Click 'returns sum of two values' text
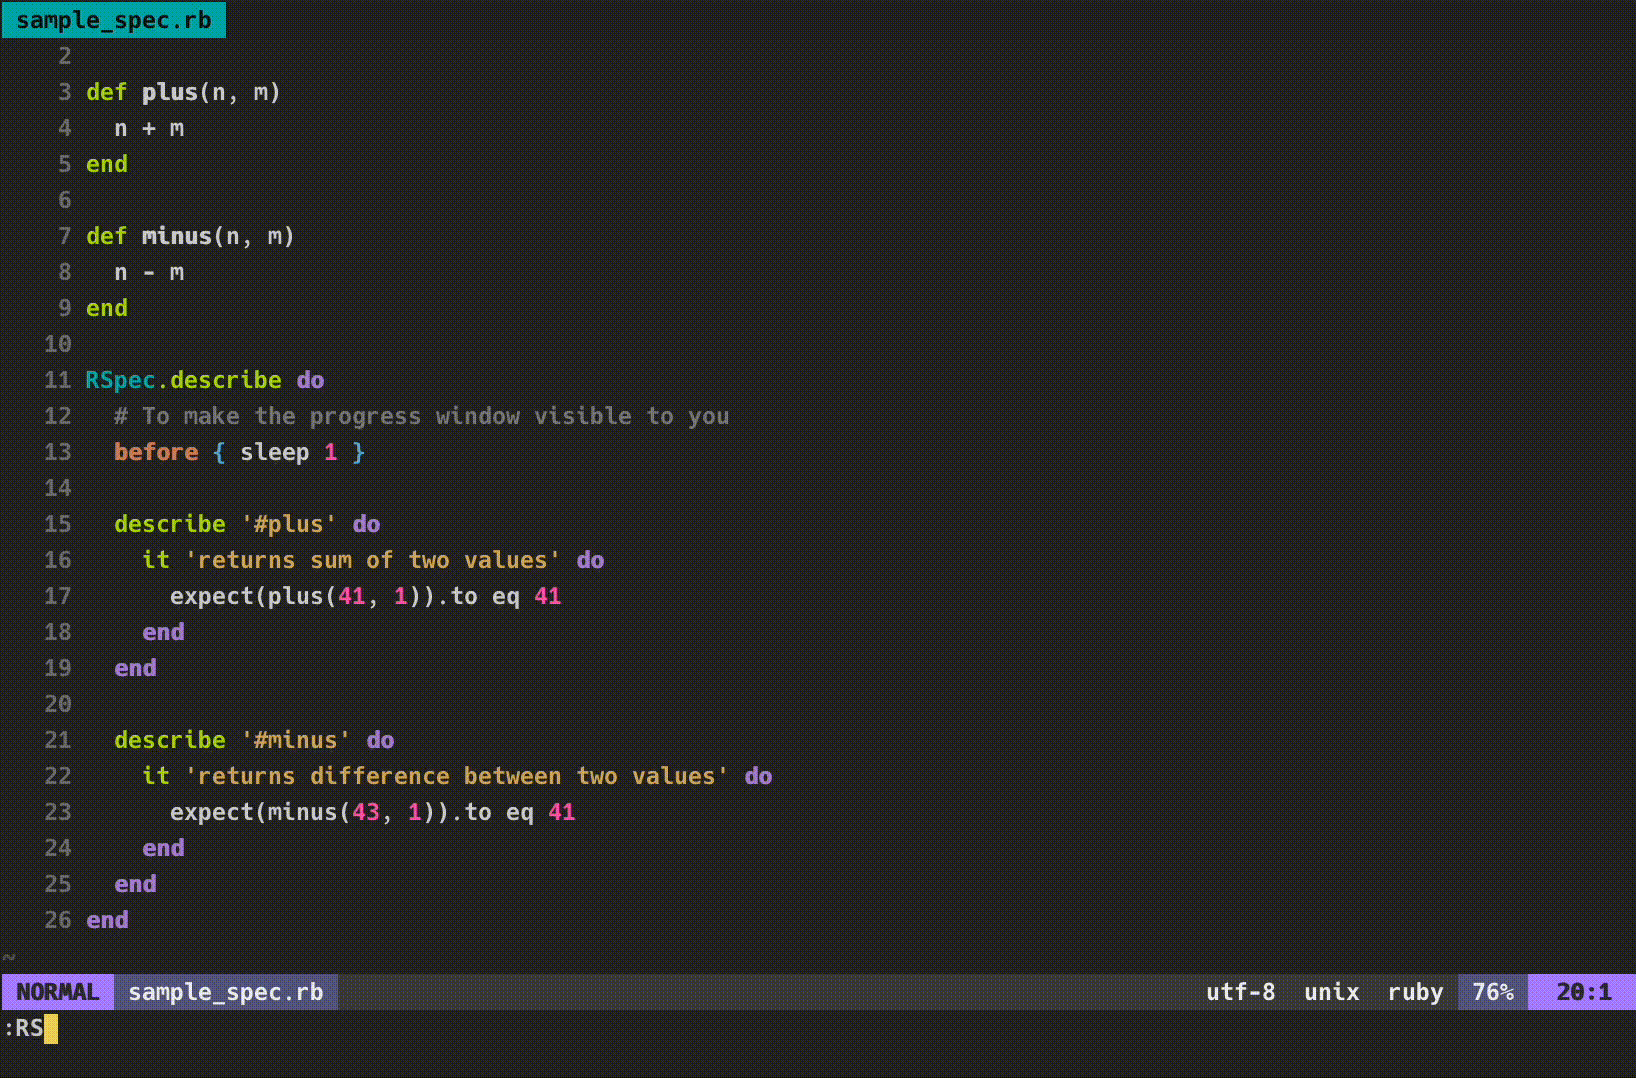Screen dimensions: 1636x1078 [x=372, y=560]
